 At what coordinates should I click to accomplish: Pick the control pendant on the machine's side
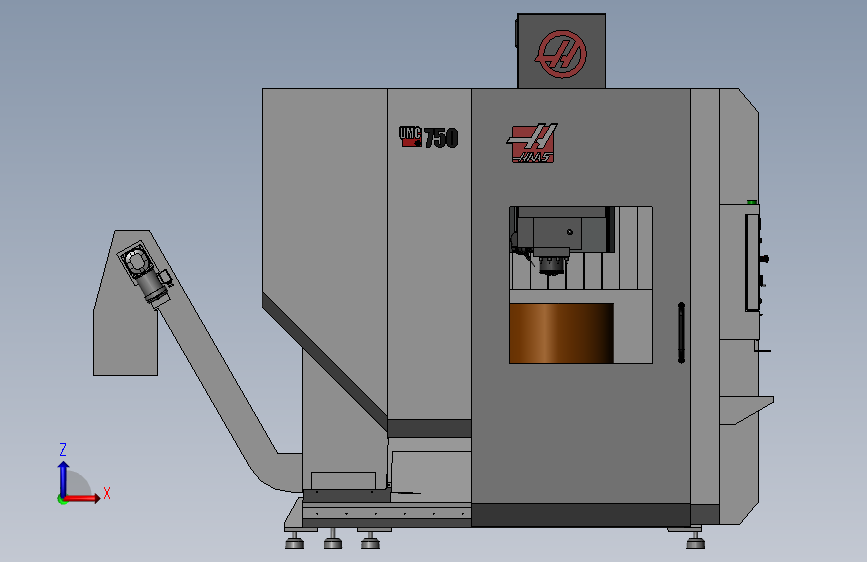pos(754,263)
